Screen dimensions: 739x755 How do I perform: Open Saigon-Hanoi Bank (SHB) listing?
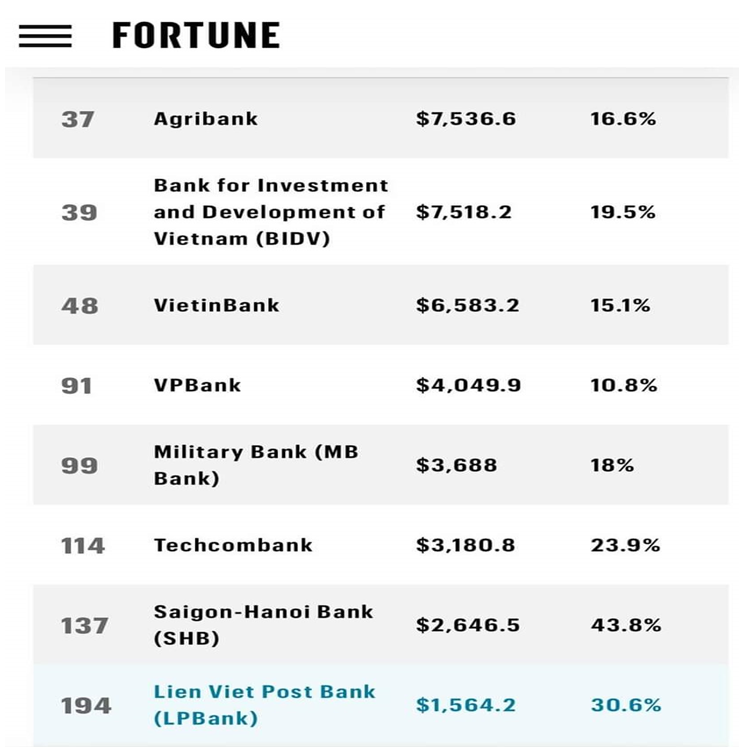[263, 625]
